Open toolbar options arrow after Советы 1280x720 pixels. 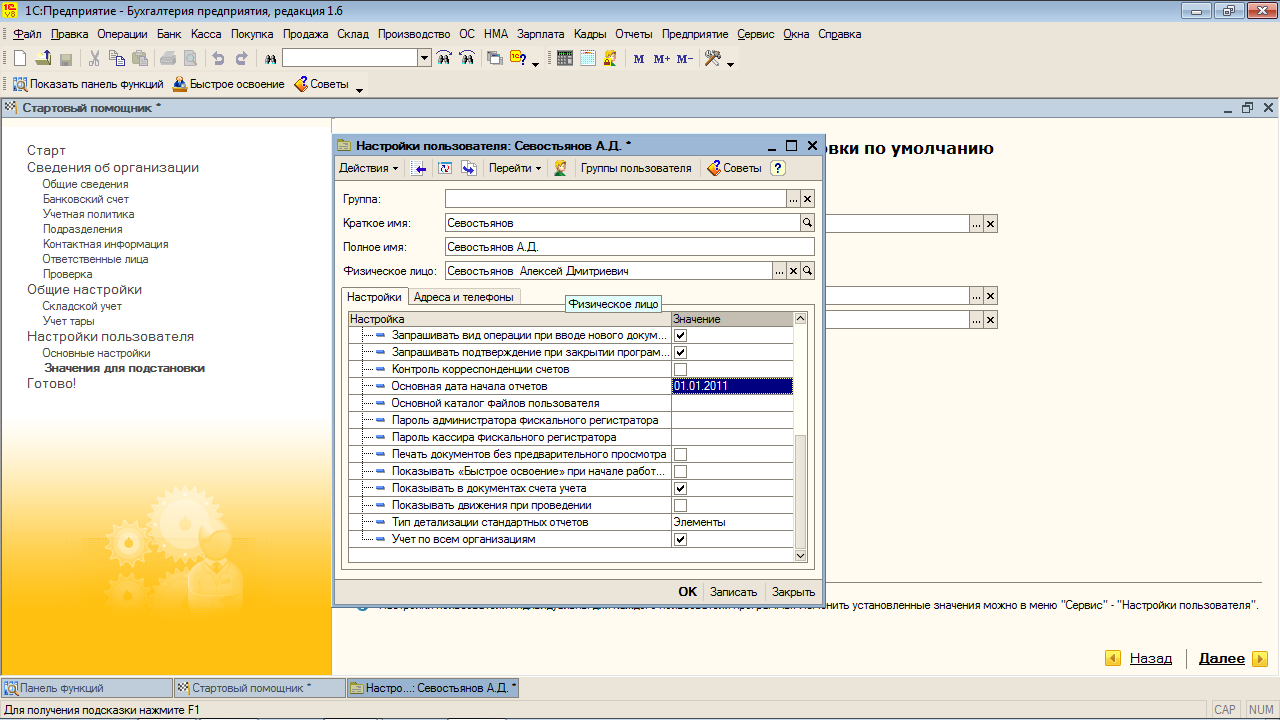pos(359,90)
